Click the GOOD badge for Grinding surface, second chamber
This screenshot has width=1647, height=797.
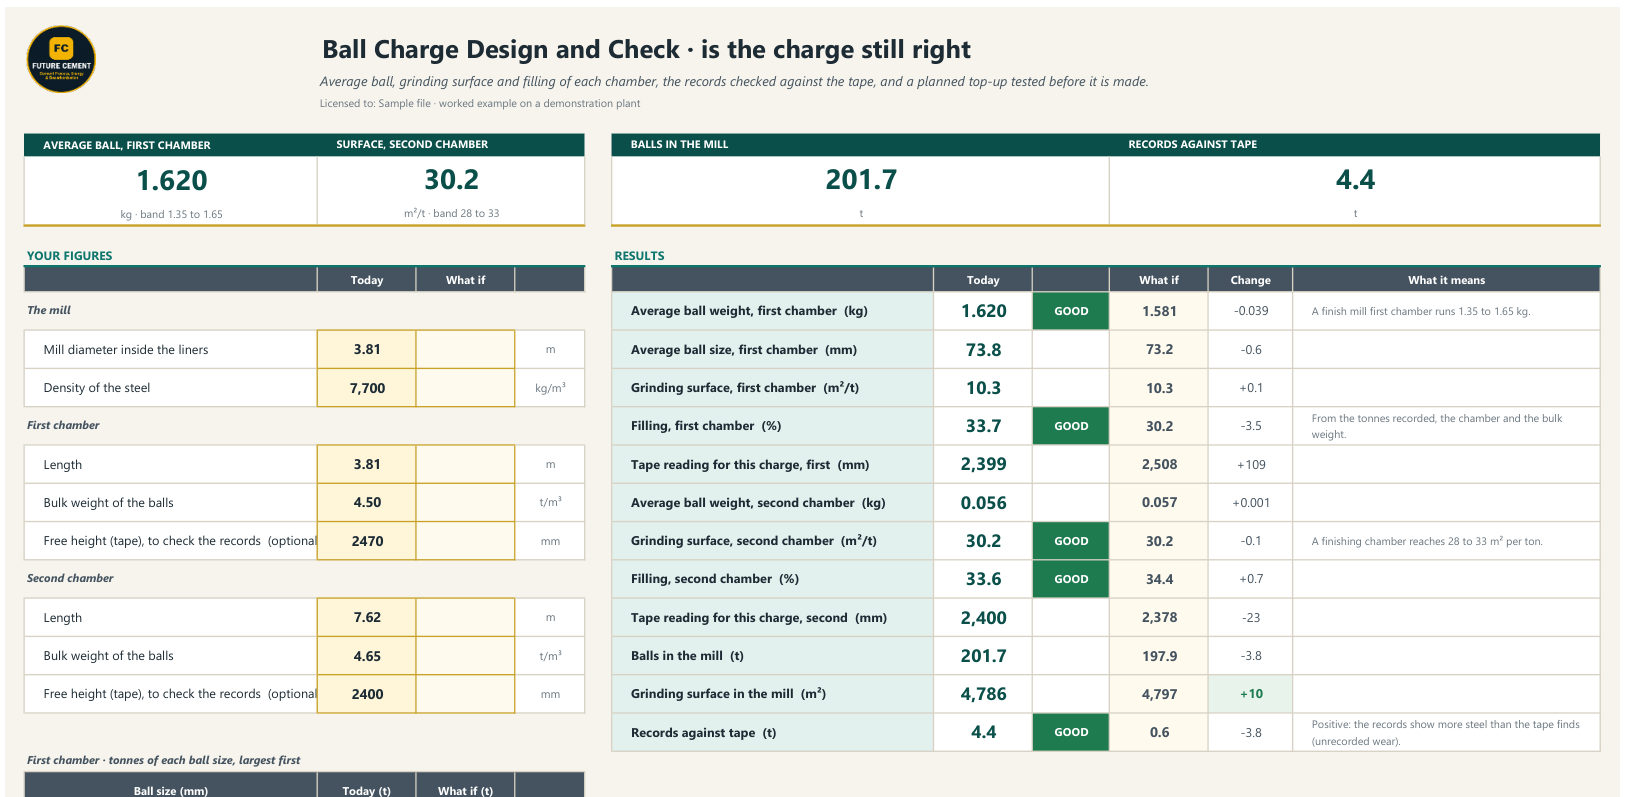[1070, 541]
